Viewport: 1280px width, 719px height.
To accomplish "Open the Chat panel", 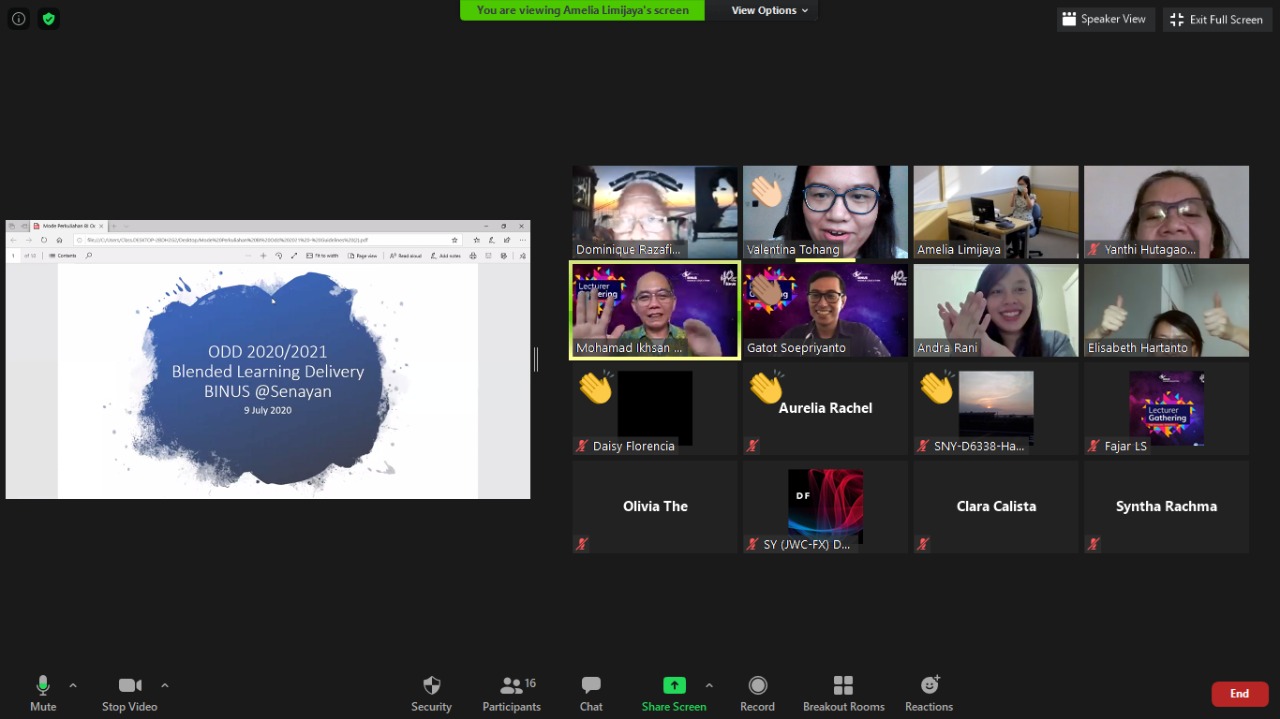I will (591, 692).
